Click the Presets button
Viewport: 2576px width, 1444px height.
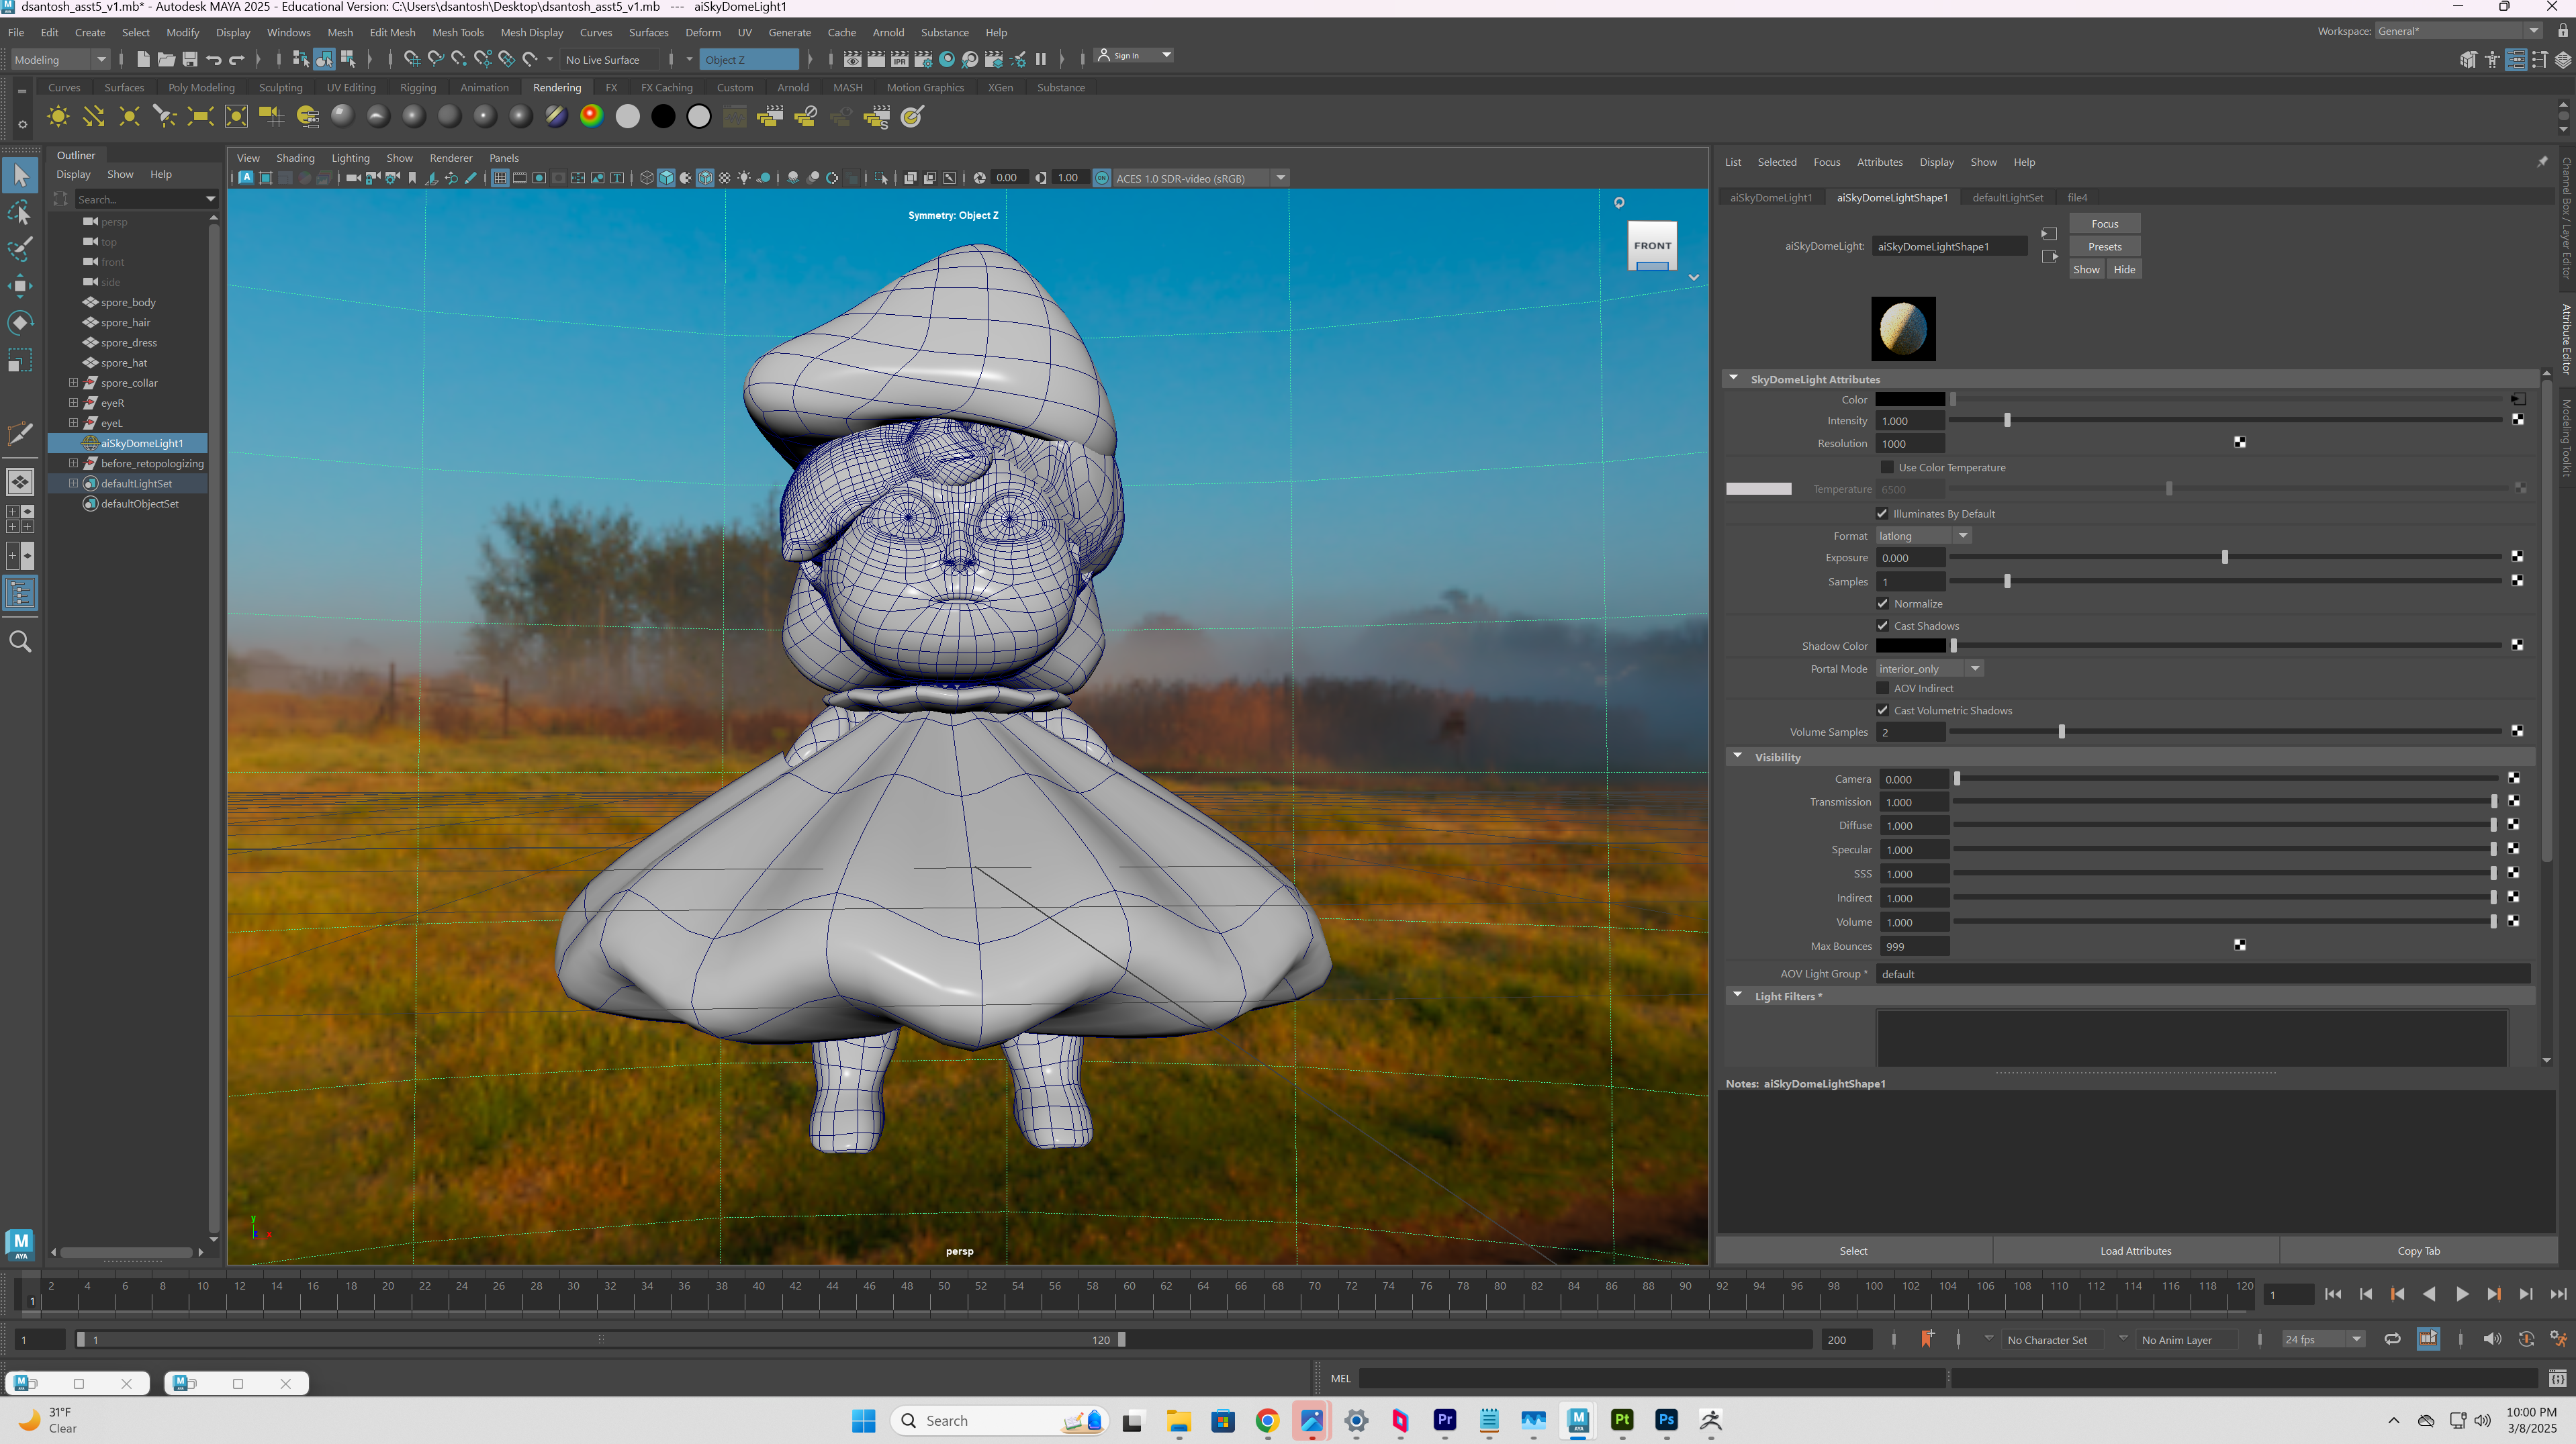point(2104,247)
